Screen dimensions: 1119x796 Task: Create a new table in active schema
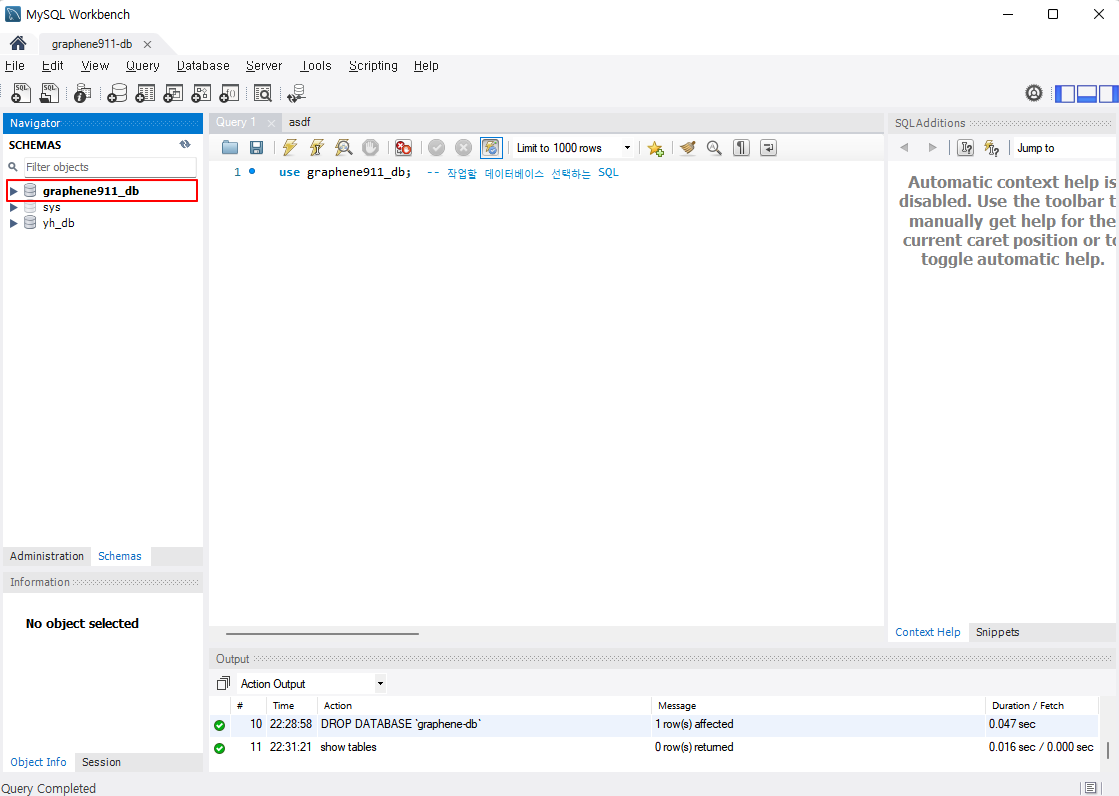click(145, 93)
